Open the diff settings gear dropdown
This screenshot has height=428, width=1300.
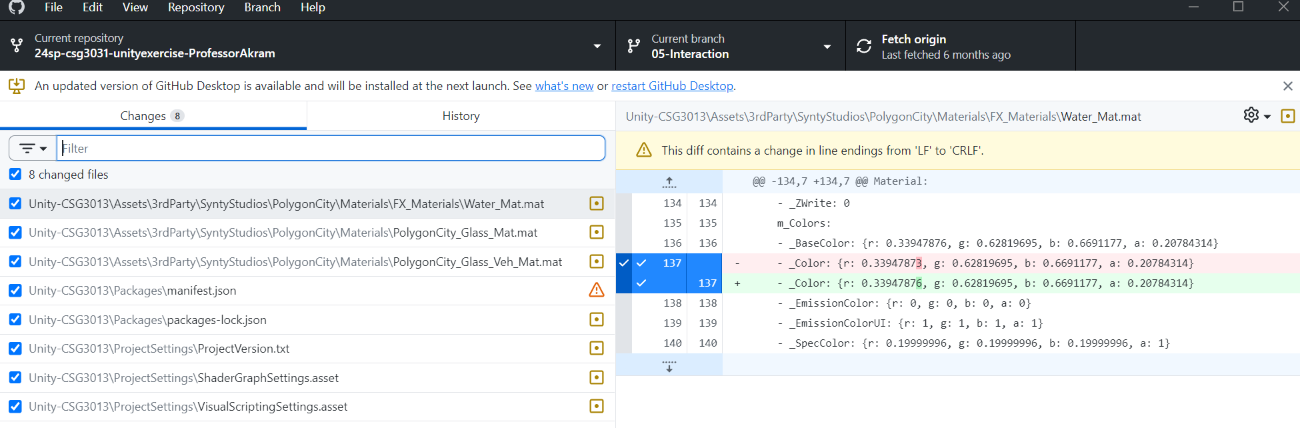coord(1256,116)
